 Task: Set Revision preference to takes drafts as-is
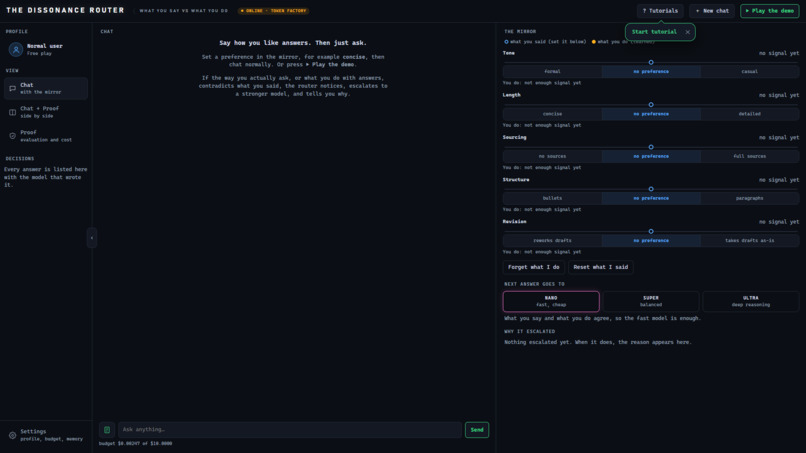pos(749,240)
